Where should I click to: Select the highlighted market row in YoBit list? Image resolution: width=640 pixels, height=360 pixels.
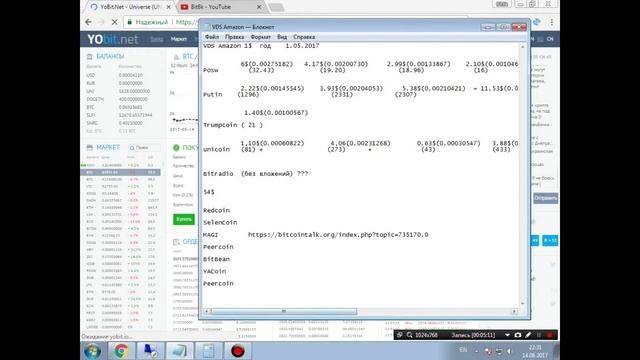point(120,172)
